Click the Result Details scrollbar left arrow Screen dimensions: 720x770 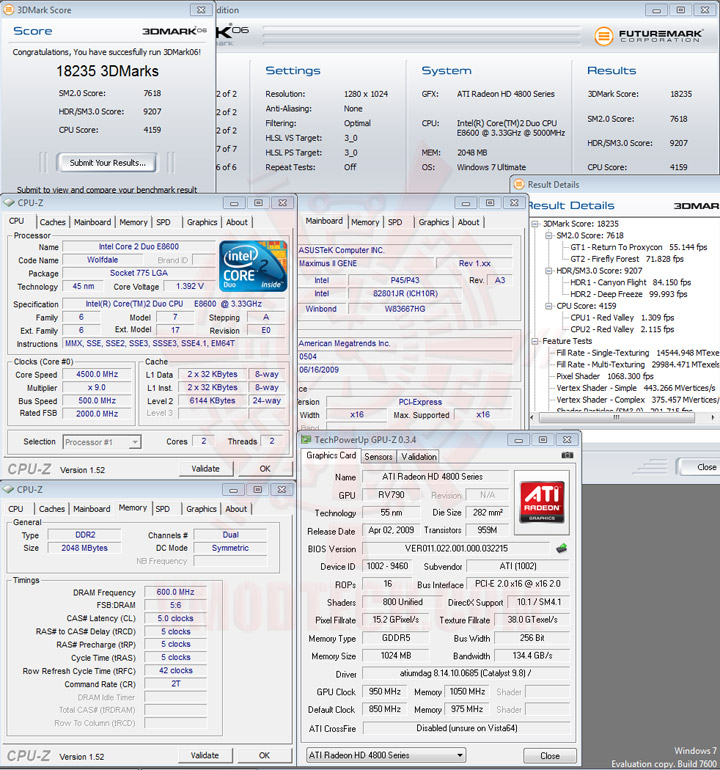pos(532,417)
